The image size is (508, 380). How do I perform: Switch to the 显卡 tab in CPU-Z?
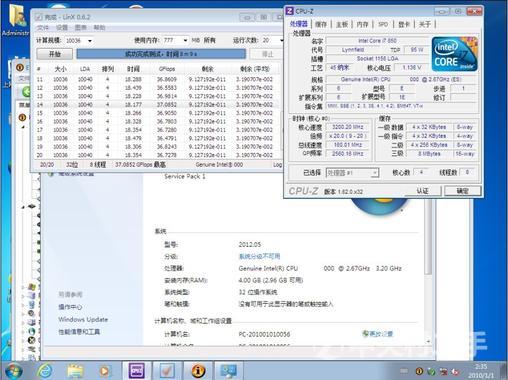coord(404,24)
